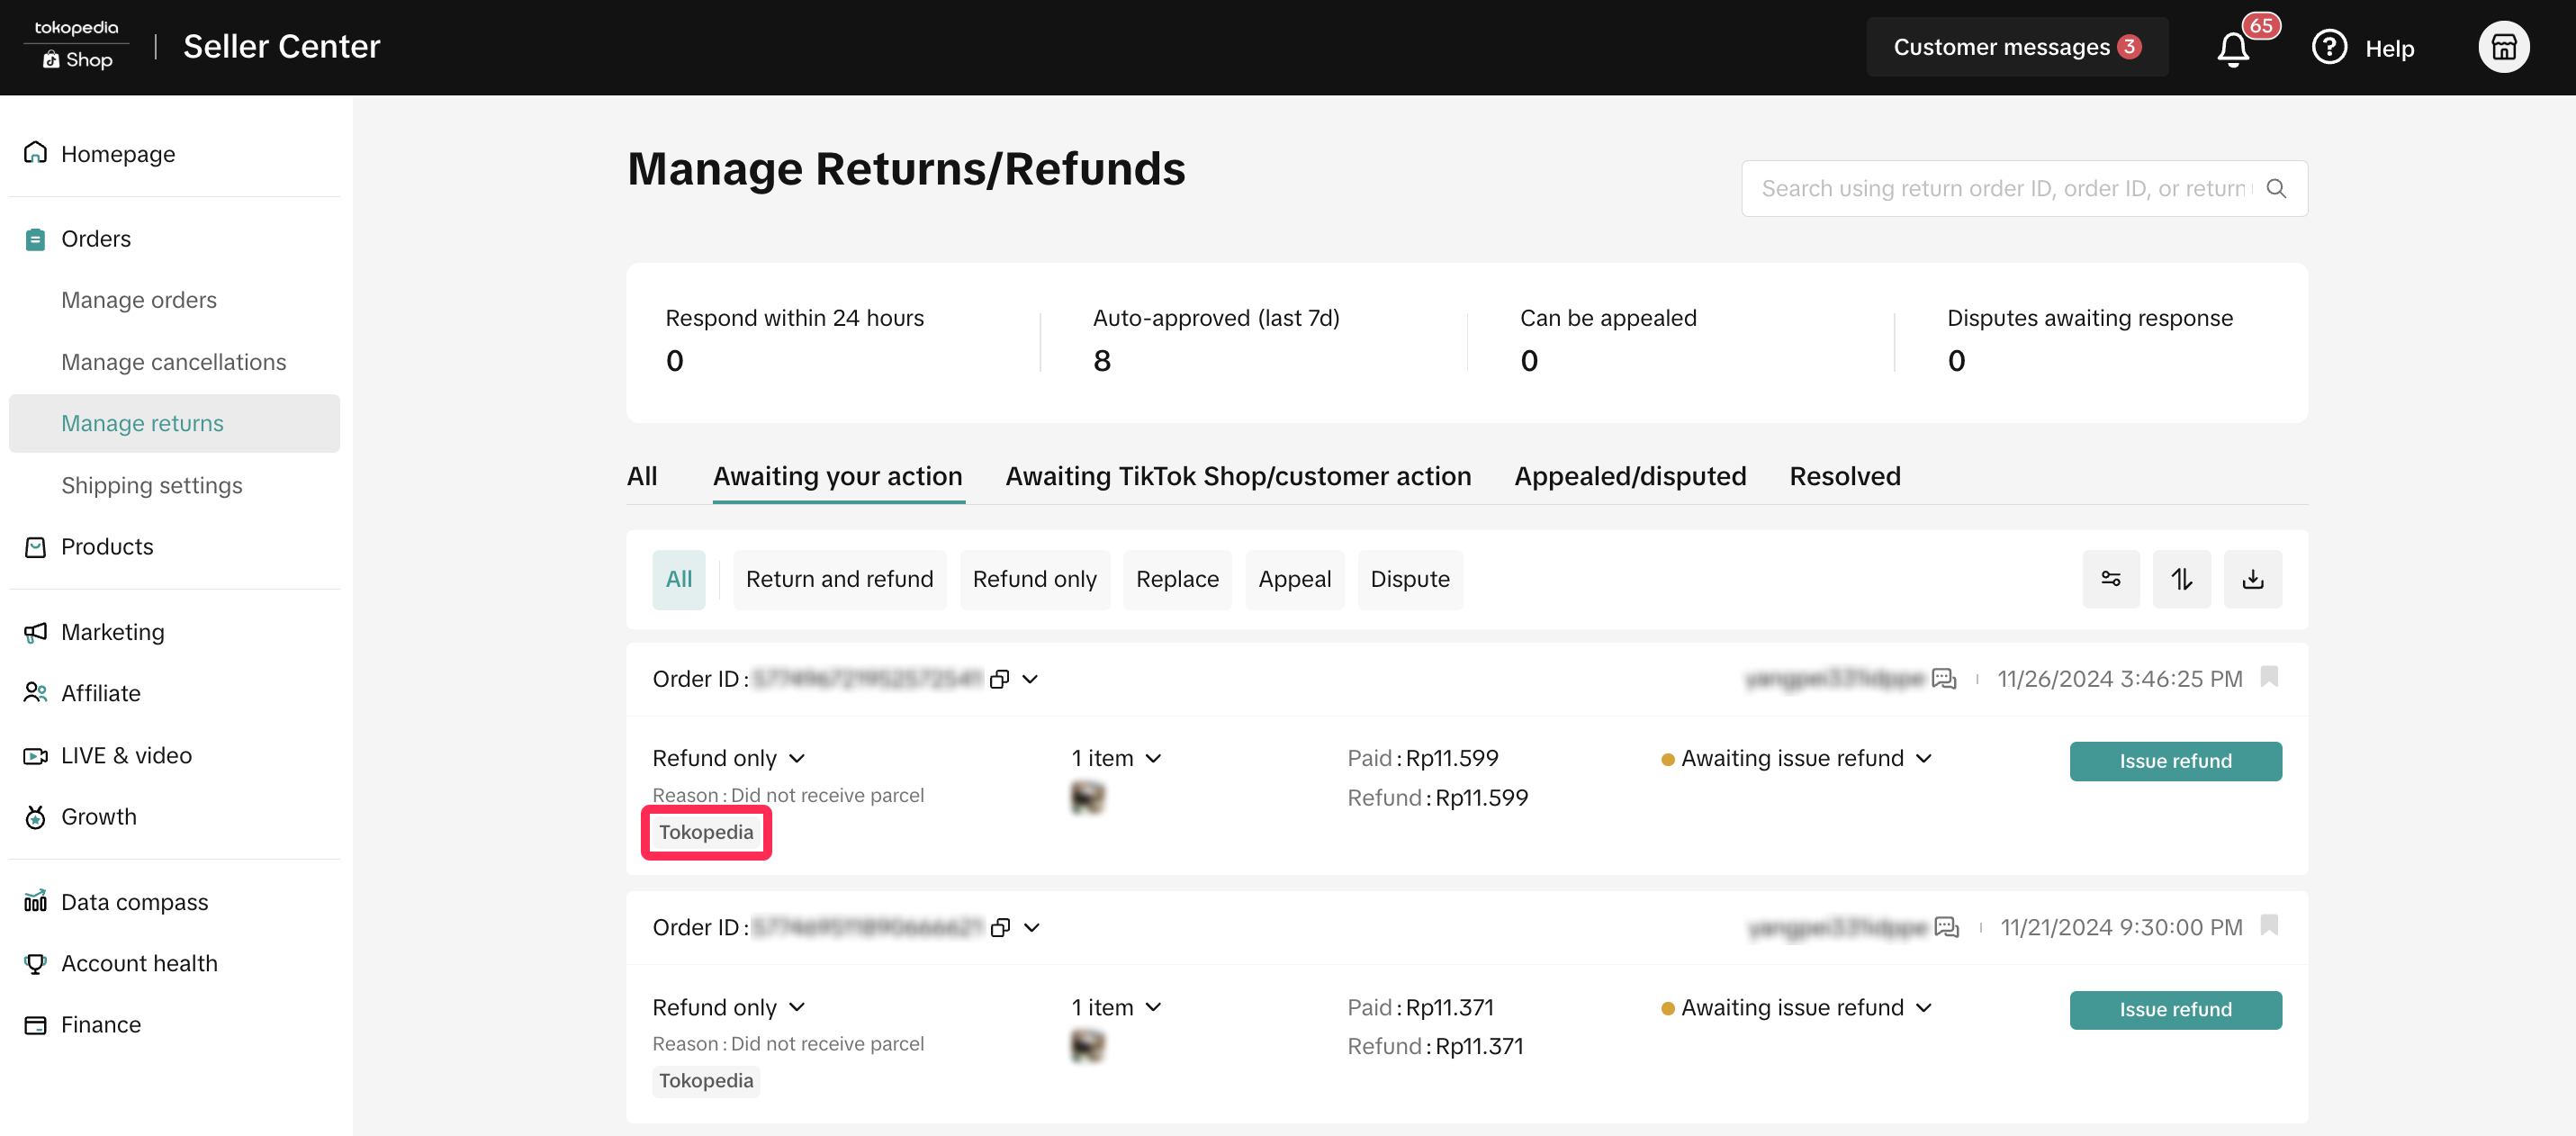Image resolution: width=2576 pixels, height=1136 pixels.
Task: Click the download export icon
Action: (2252, 579)
